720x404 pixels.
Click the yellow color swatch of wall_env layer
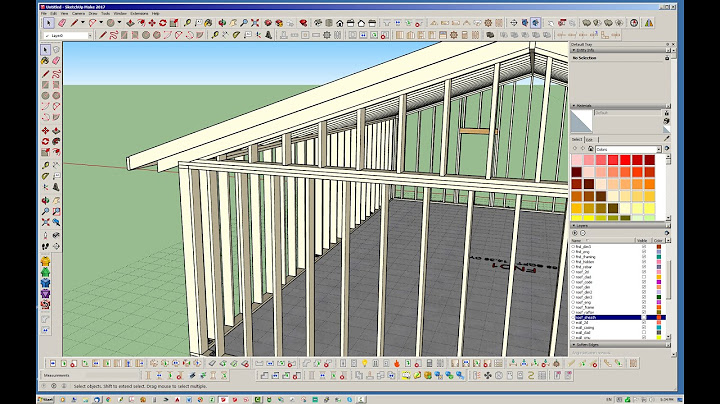(658, 337)
